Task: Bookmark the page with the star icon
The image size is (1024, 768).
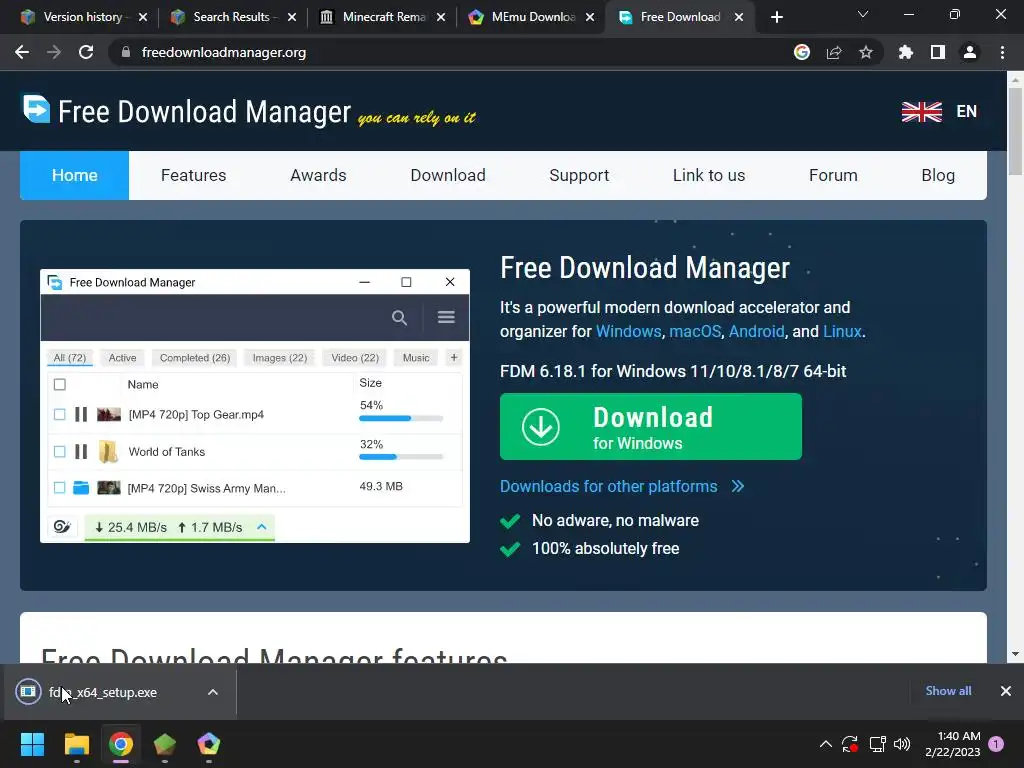Action: pyautogui.click(x=866, y=52)
